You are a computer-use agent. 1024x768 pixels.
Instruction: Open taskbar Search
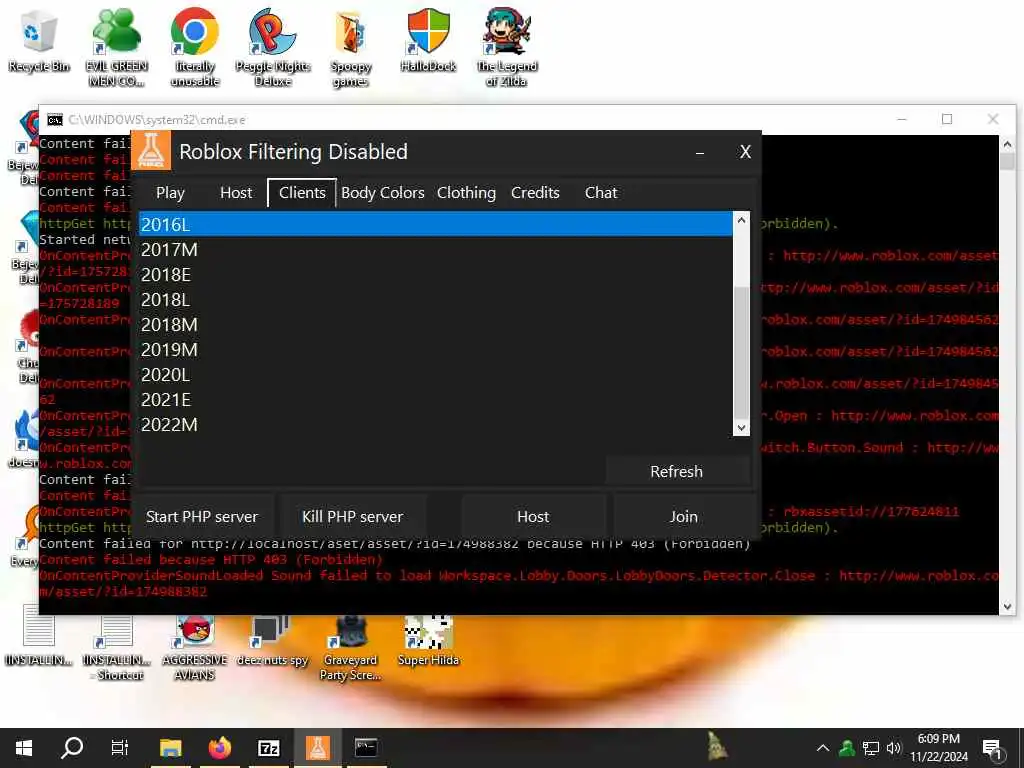coord(72,748)
